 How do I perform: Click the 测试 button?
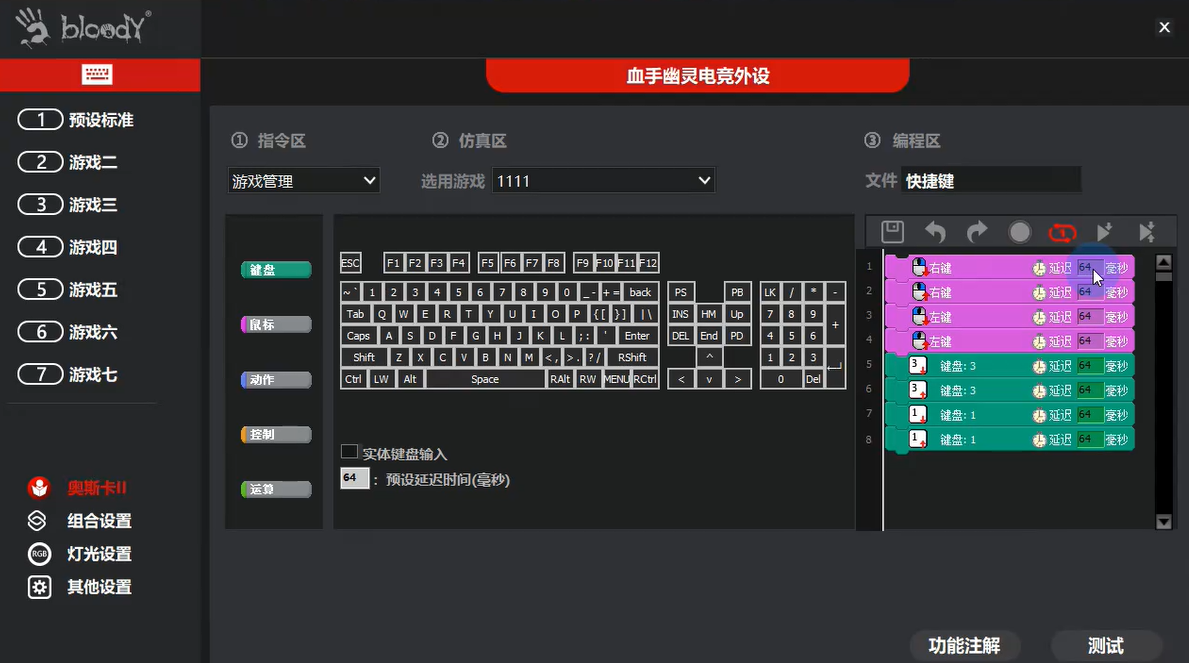(x=1106, y=646)
